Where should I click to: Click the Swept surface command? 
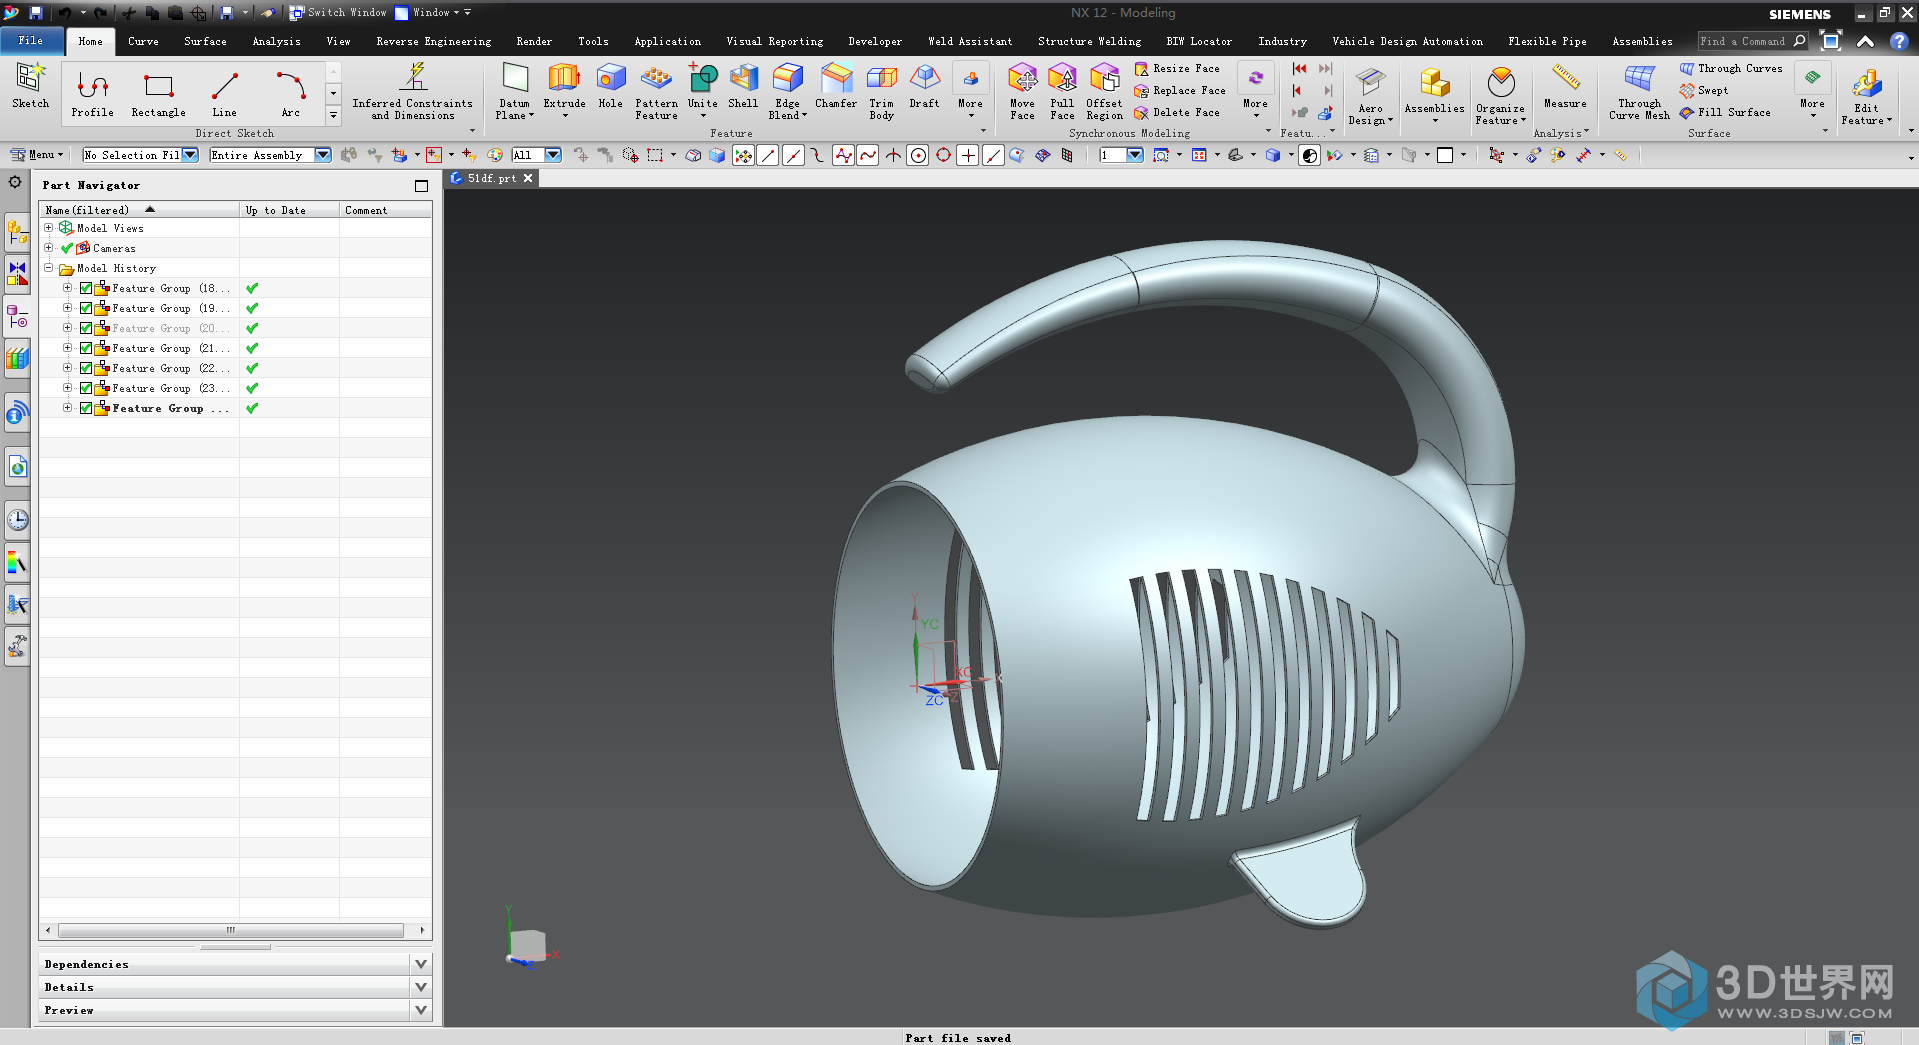(1704, 91)
